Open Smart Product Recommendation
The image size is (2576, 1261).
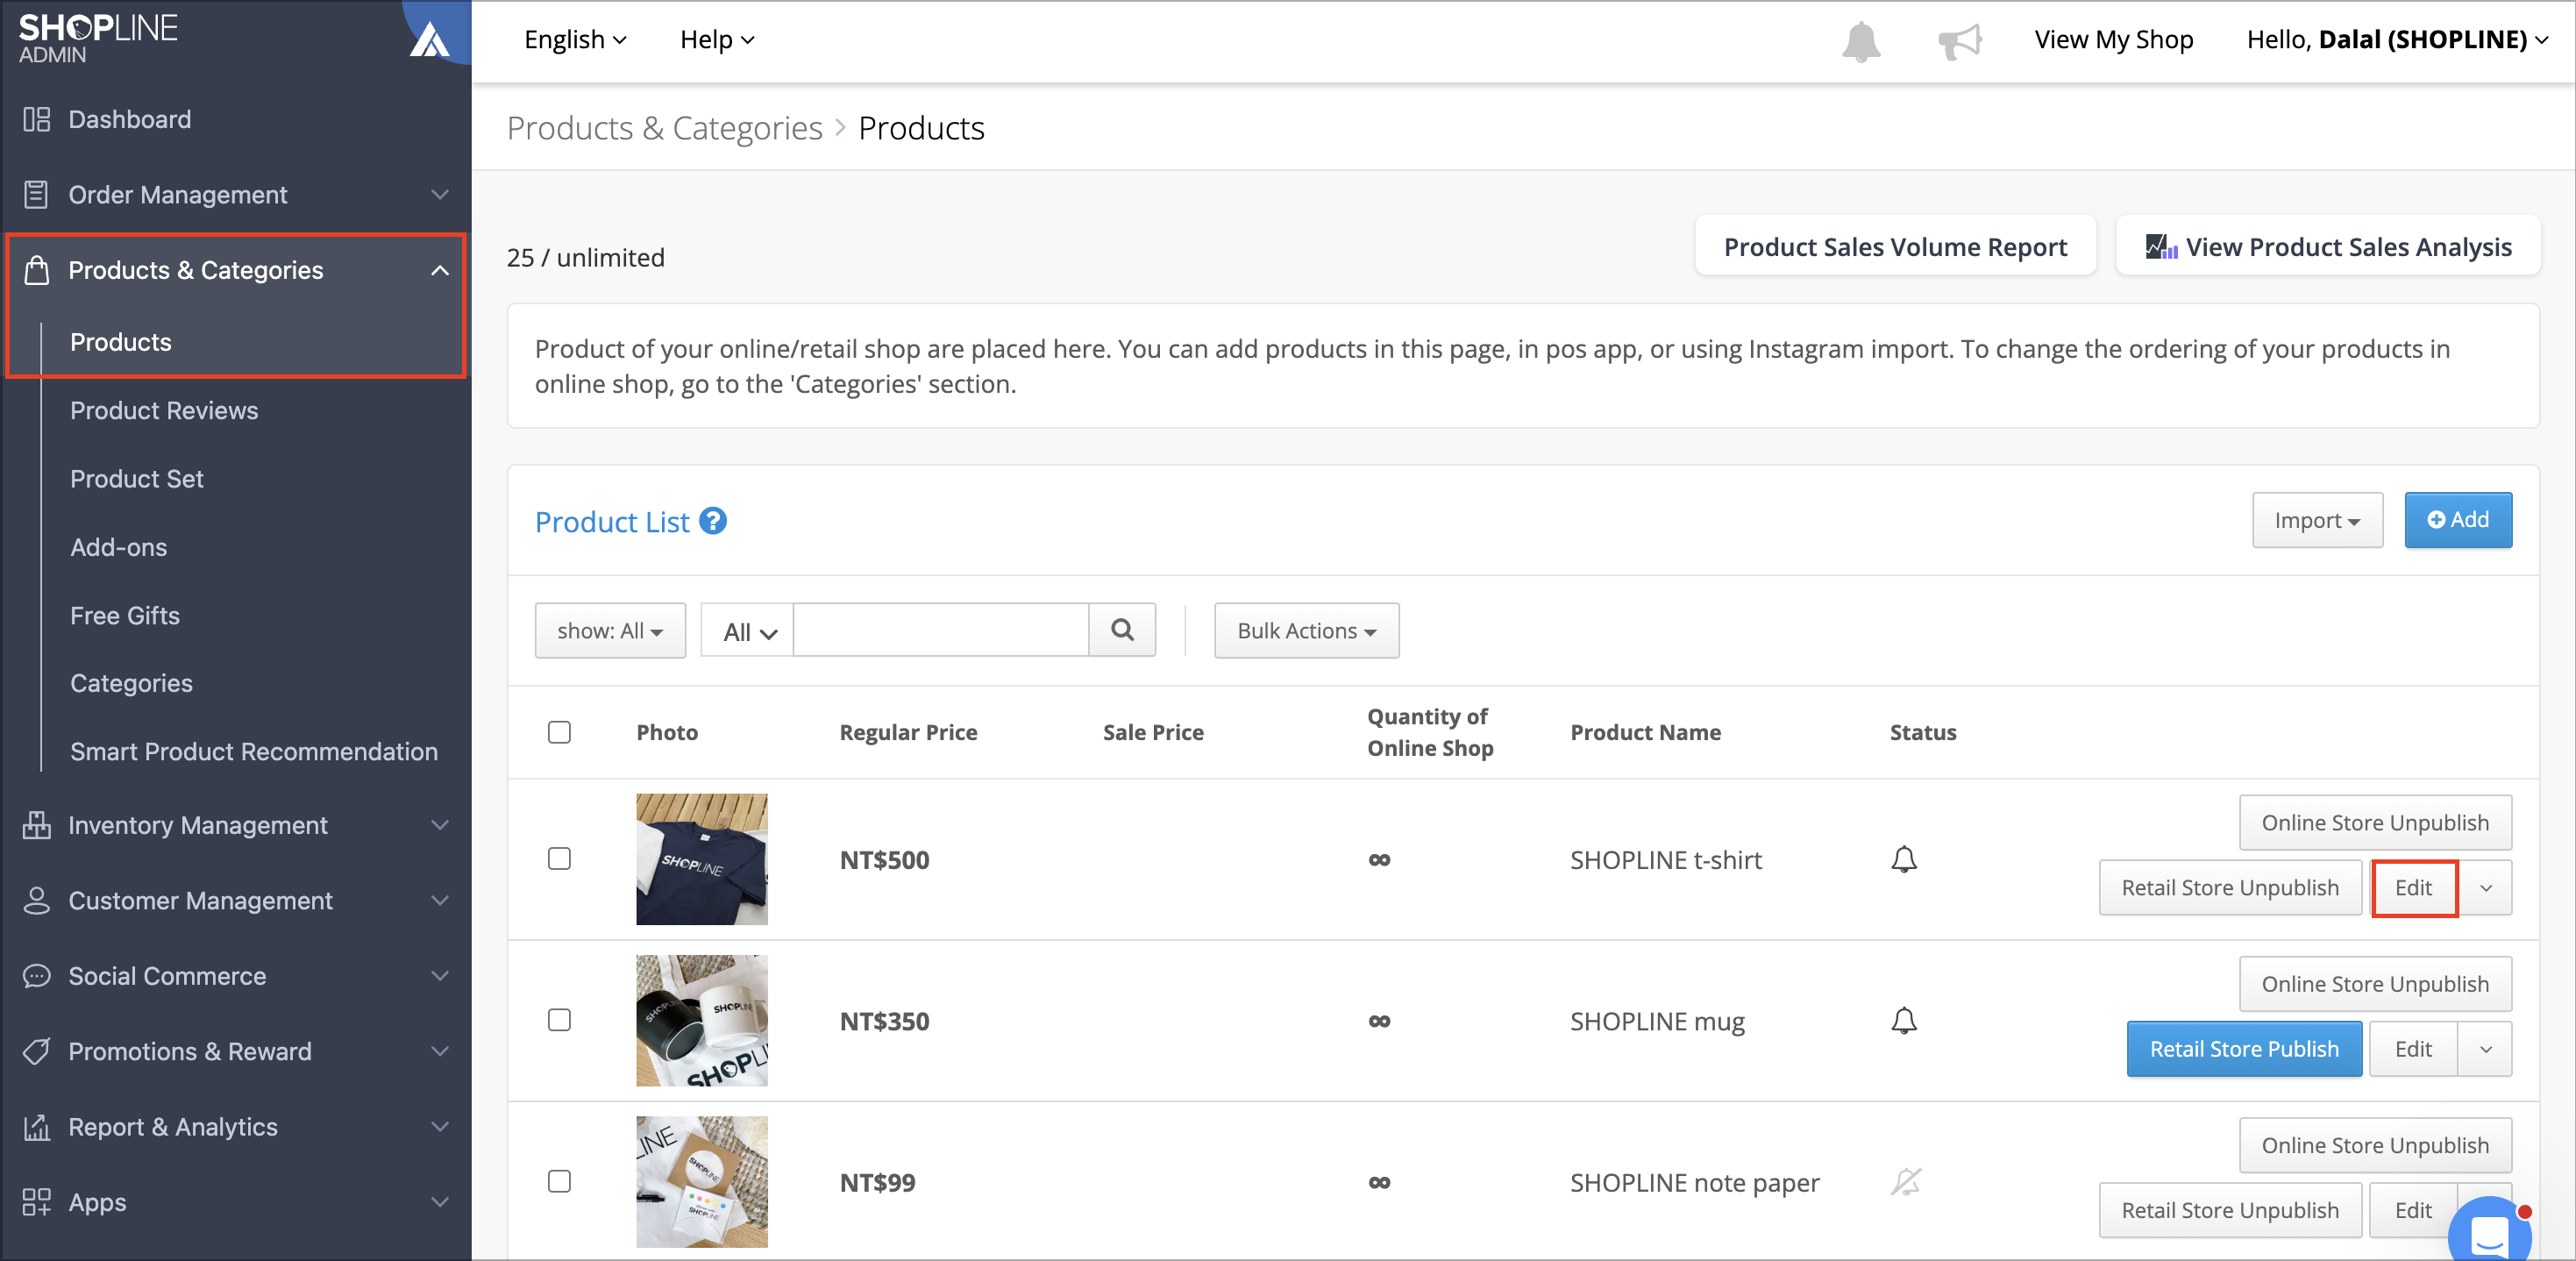pyautogui.click(x=254, y=751)
